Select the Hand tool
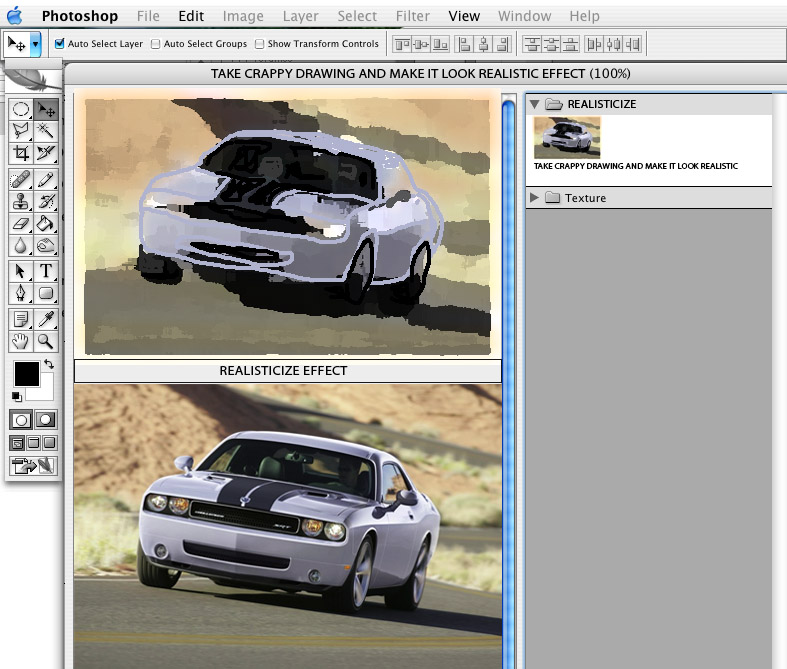This screenshot has width=787, height=669. (x=21, y=341)
